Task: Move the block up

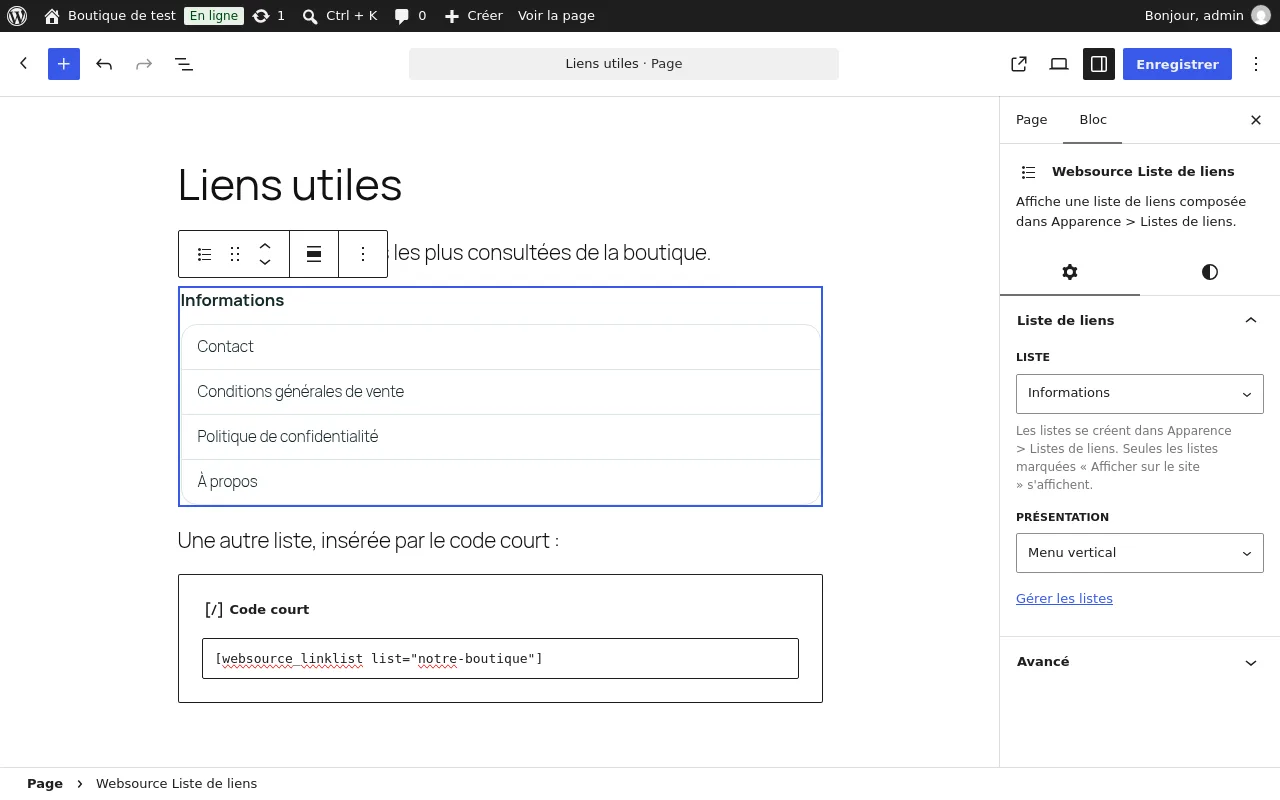Action: [x=265, y=245]
